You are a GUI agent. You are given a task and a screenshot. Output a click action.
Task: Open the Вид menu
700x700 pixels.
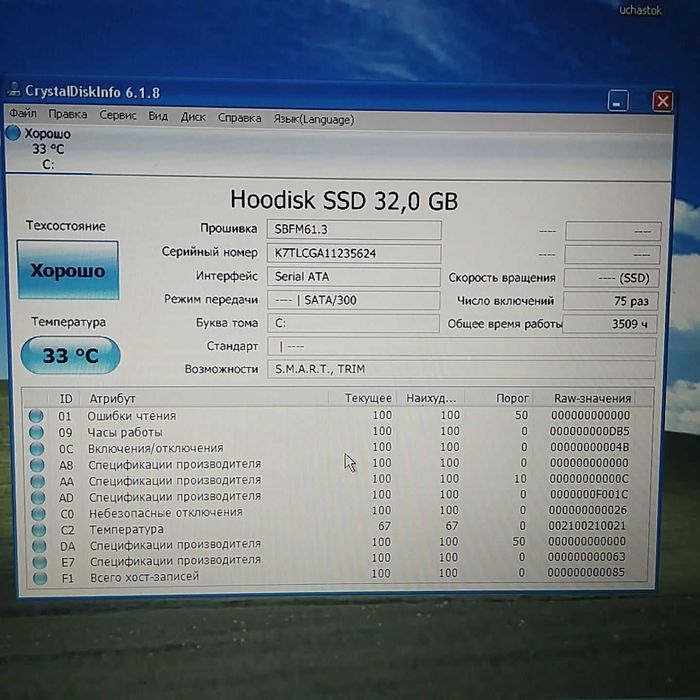pyautogui.click(x=158, y=116)
